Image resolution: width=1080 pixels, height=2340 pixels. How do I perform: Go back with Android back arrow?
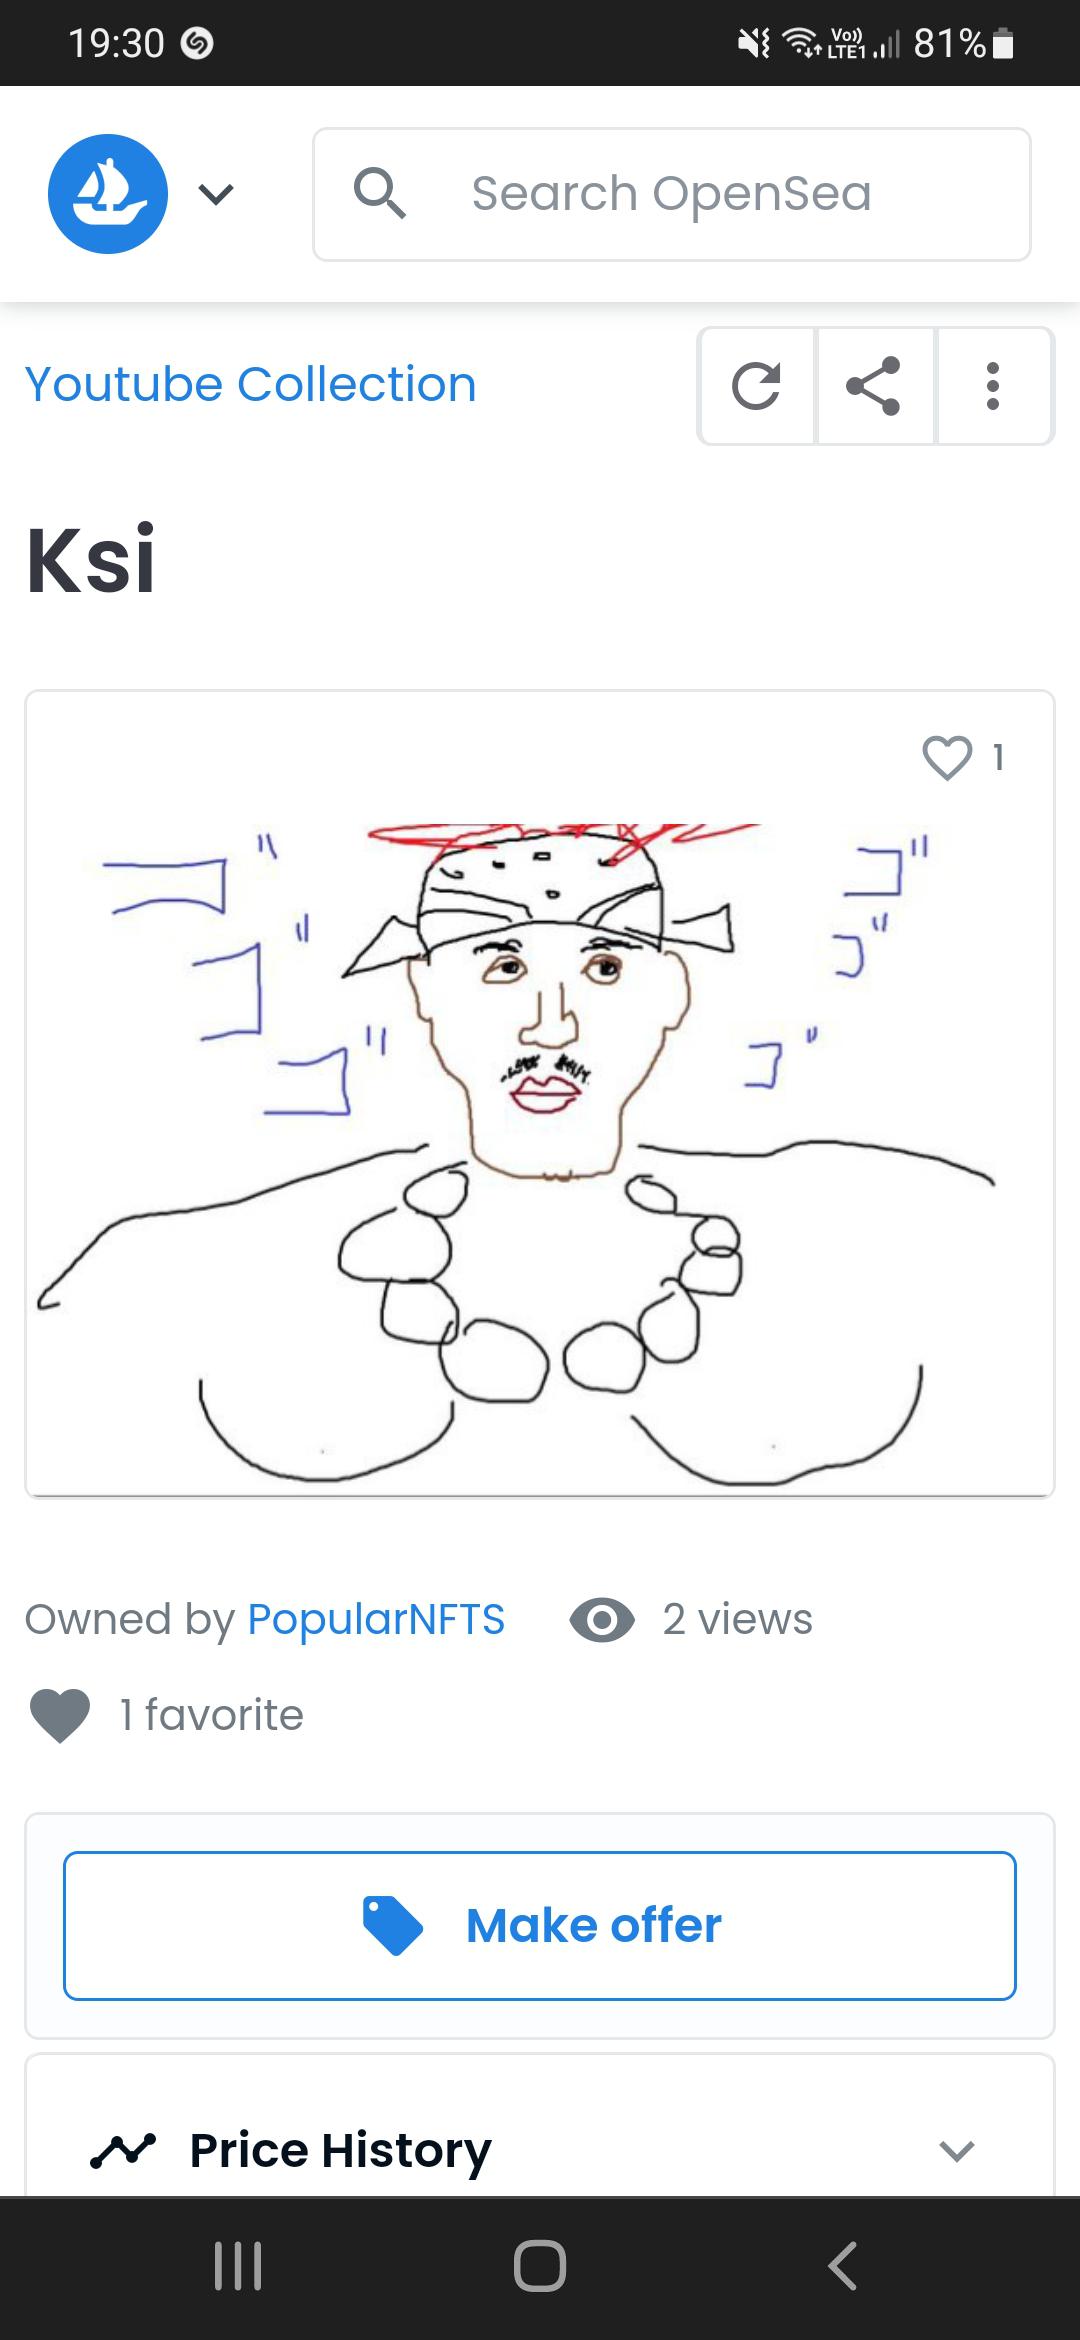(x=843, y=2266)
